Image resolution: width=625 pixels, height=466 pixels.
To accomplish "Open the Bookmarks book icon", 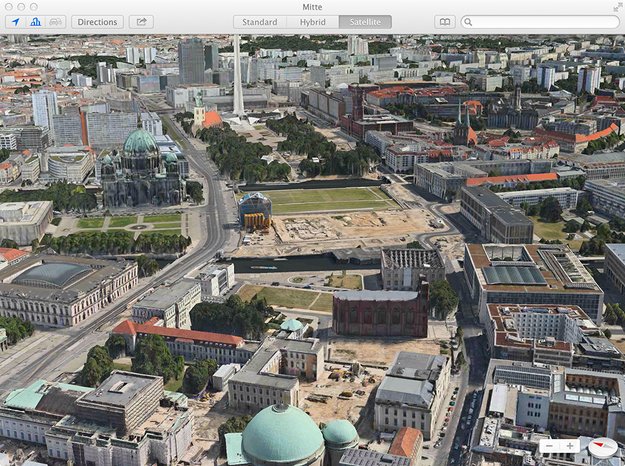I will (x=445, y=22).
